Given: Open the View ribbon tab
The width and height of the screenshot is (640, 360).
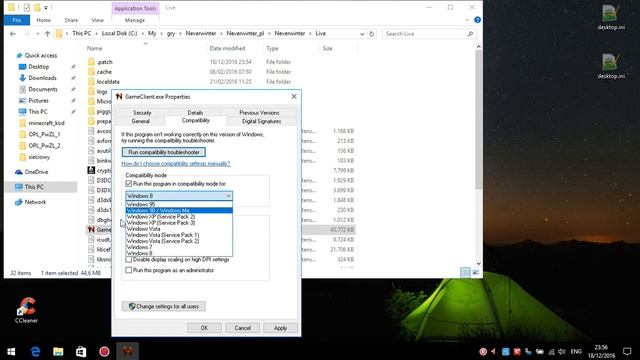Looking at the screenshot, I should [97, 20].
